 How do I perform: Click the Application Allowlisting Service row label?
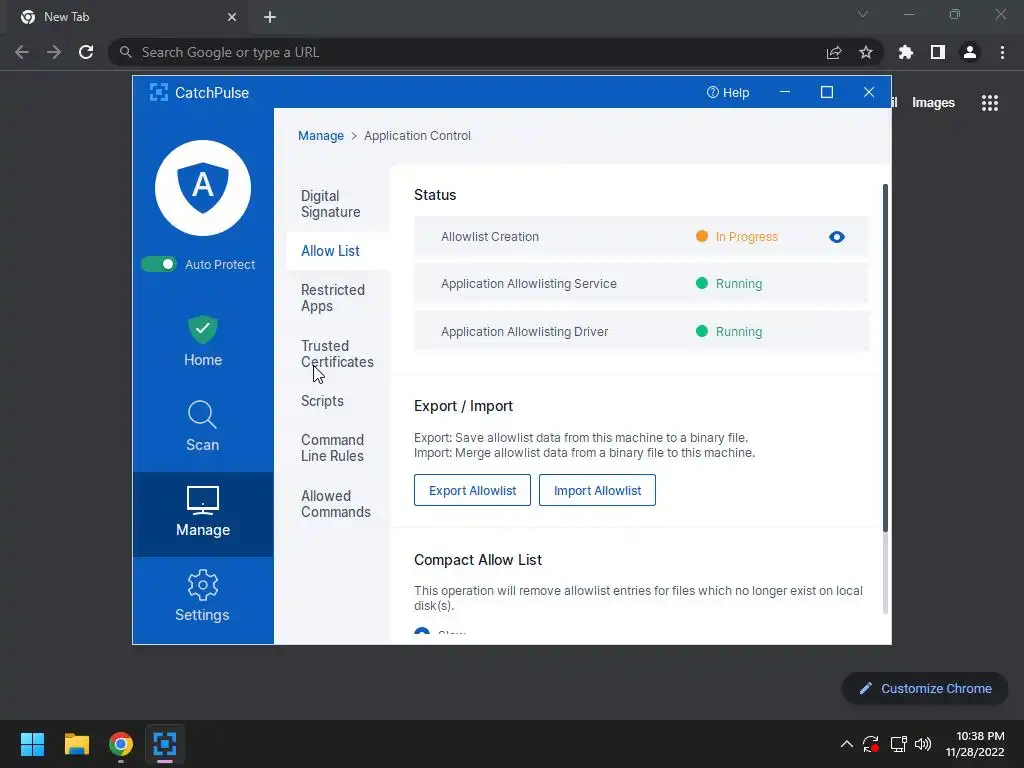(529, 284)
